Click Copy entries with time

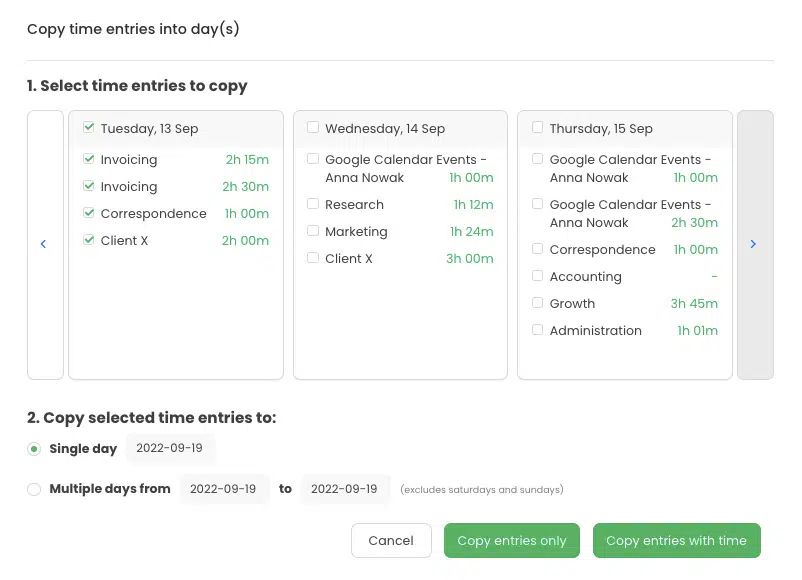677,541
